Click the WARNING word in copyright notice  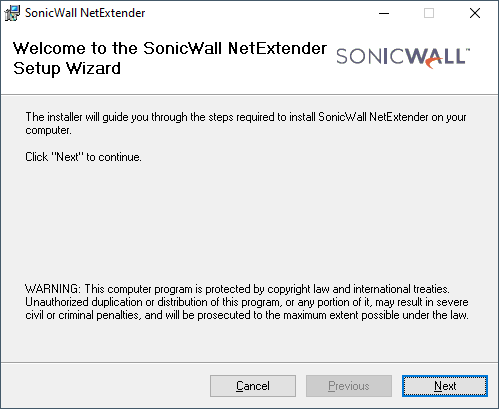pyautogui.click(x=53, y=289)
